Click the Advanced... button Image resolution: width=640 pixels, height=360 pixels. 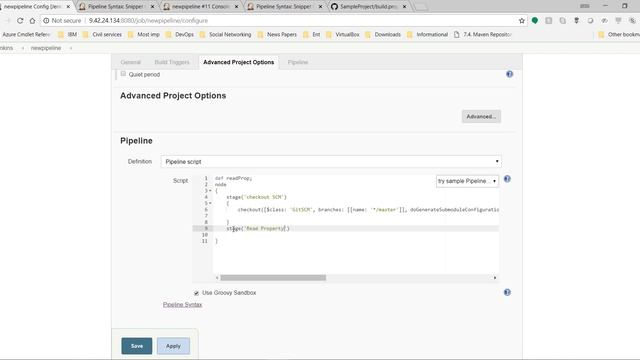pos(481,117)
